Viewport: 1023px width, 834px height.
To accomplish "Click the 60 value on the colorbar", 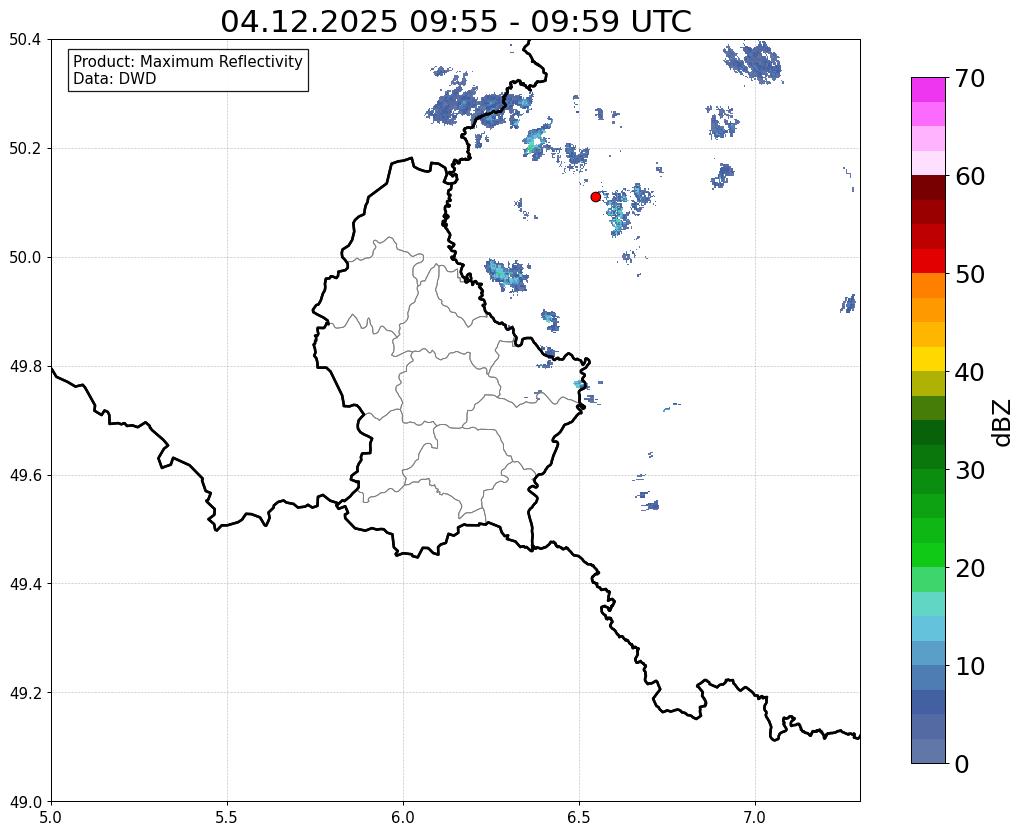I will pyautogui.click(x=970, y=177).
